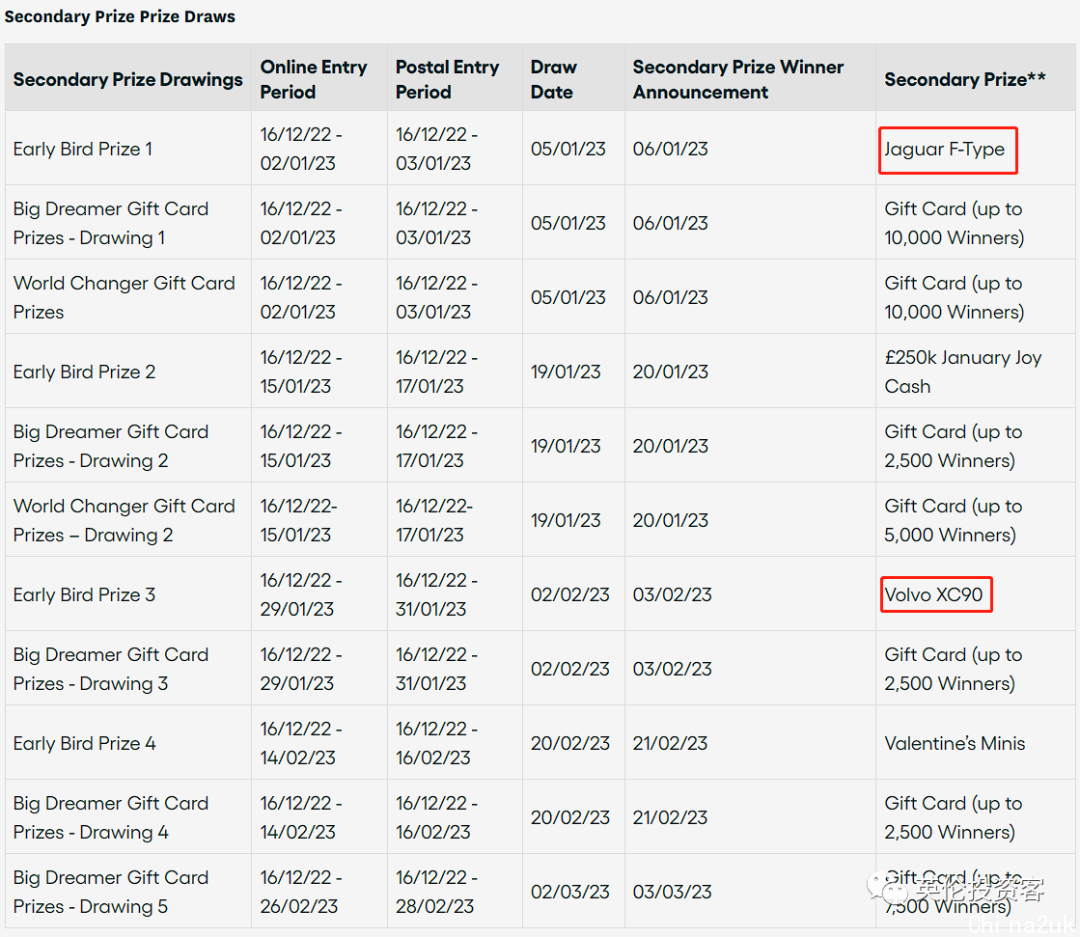This screenshot has width=1080, height=937.
Task: Select the 'Draw Date' column header
Action: pos(554,79)
